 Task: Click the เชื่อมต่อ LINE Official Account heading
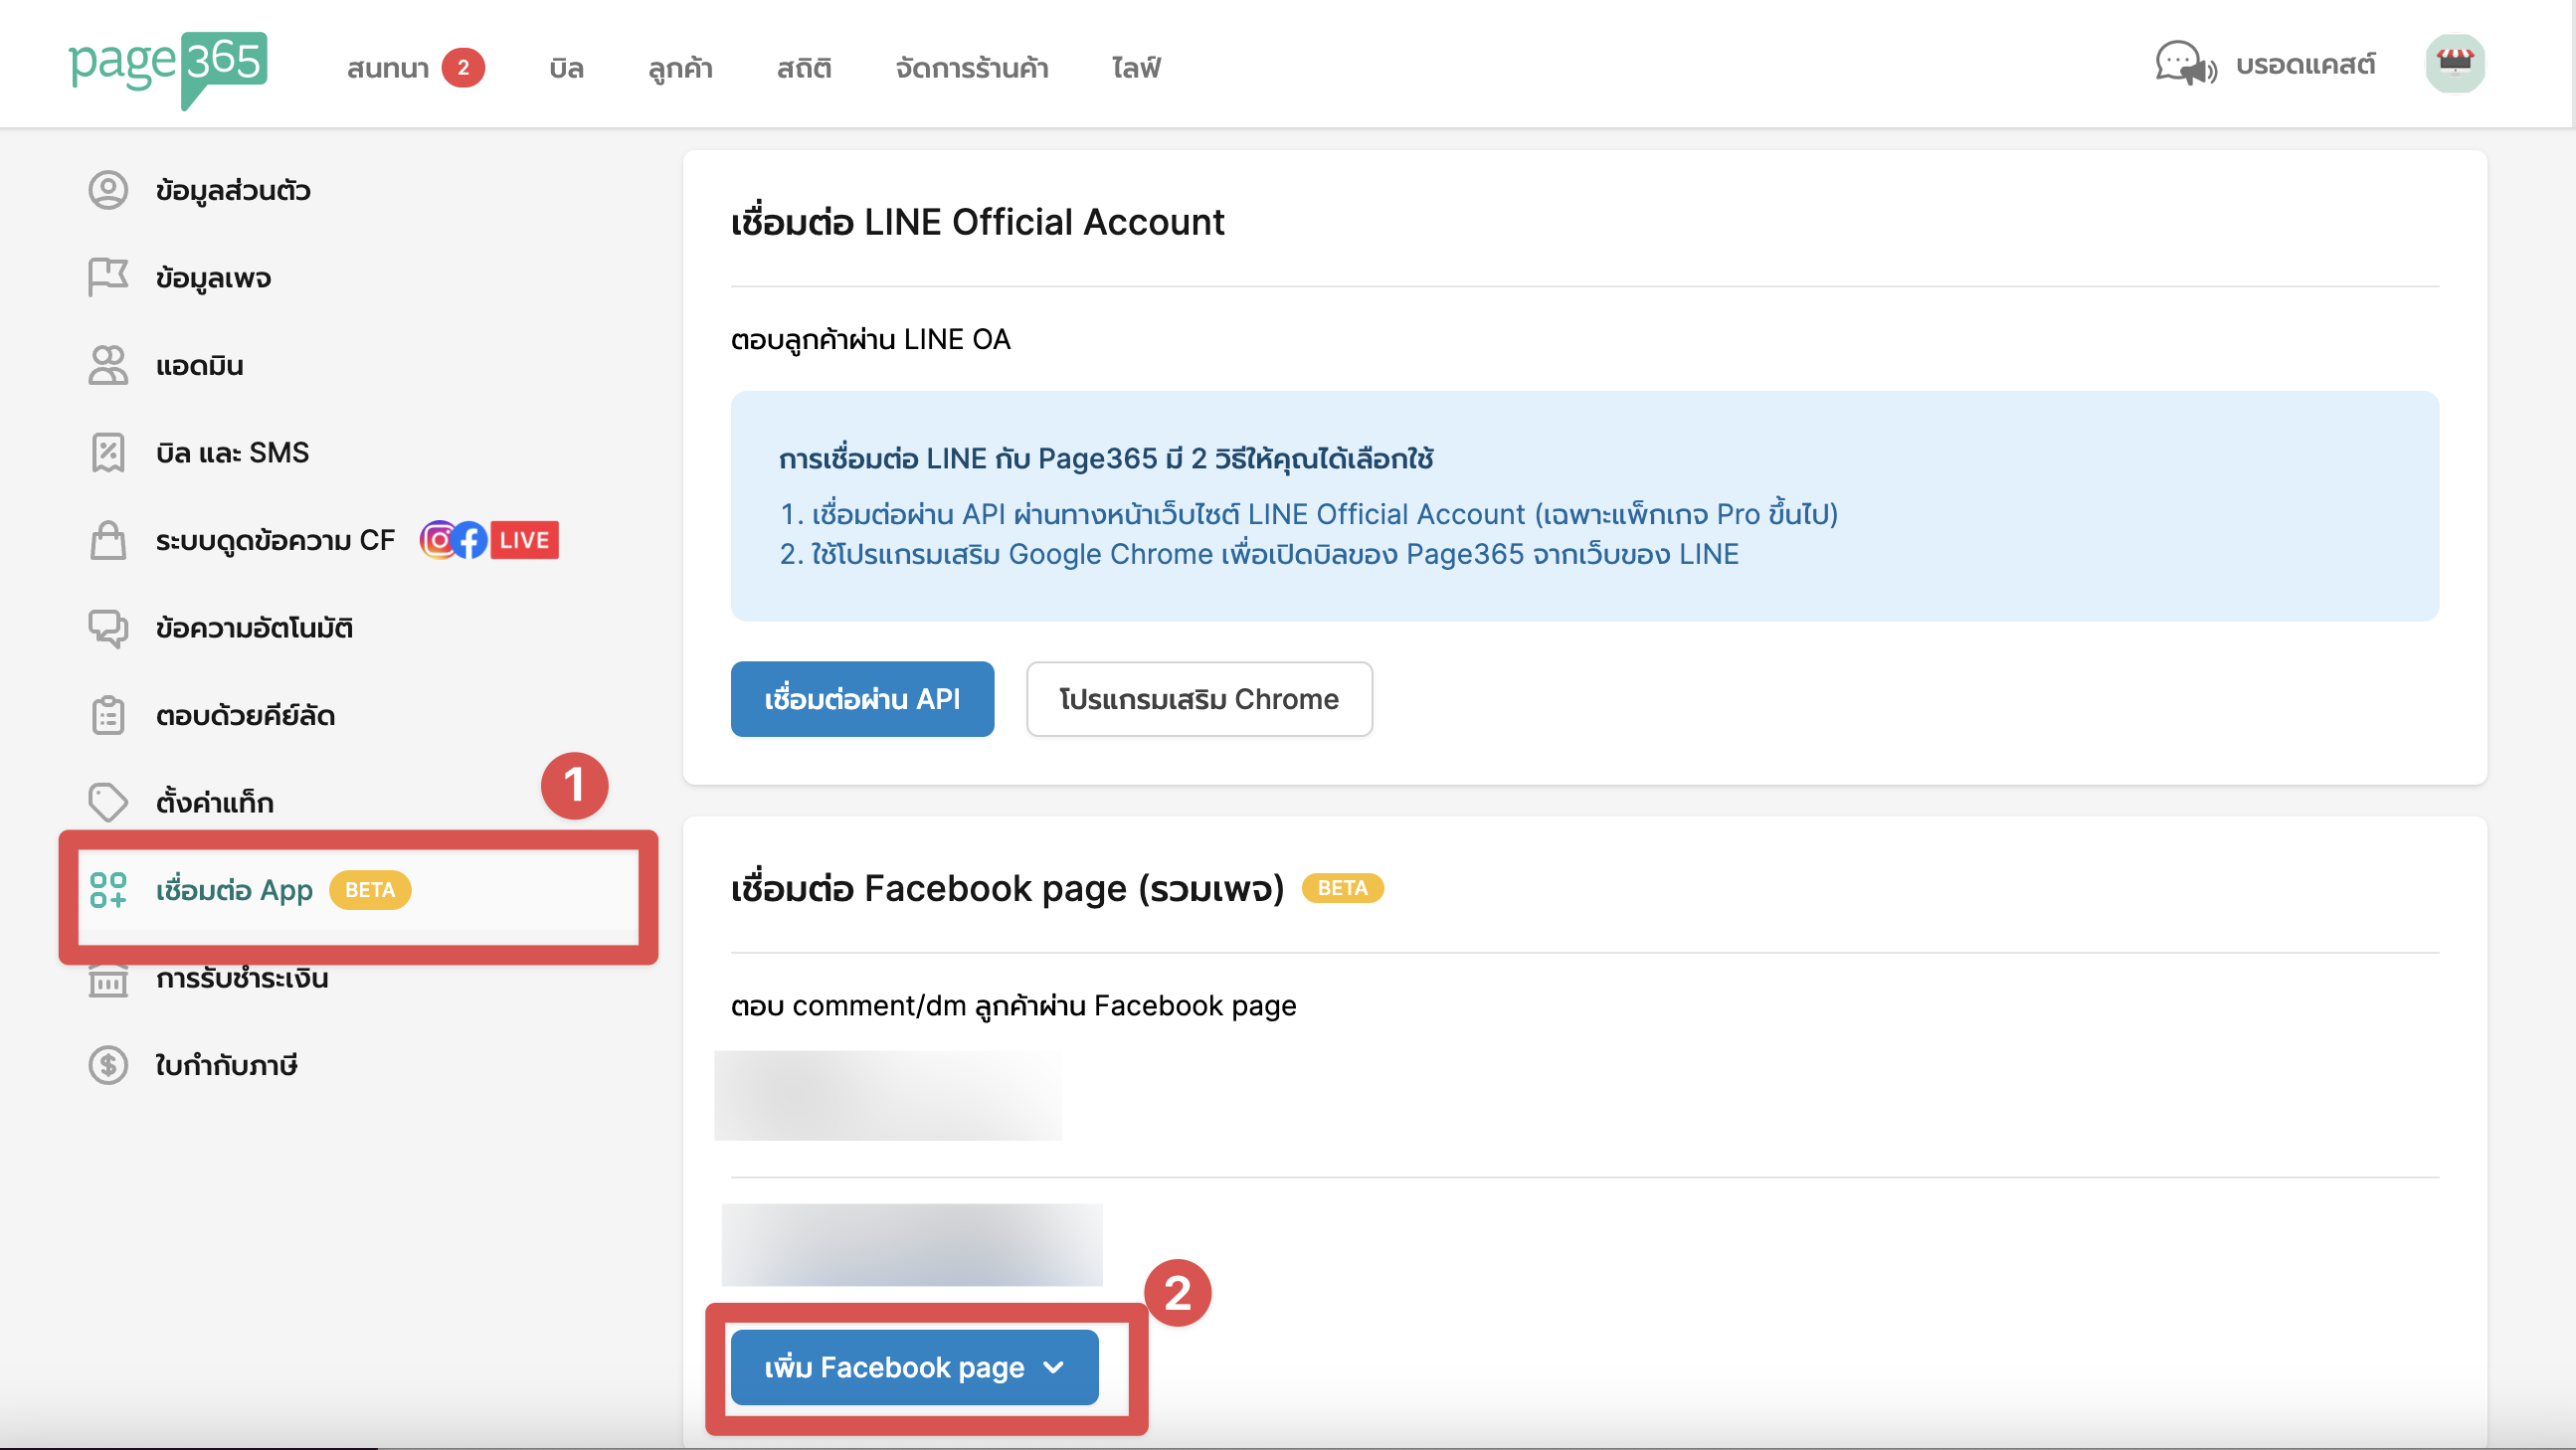(x=977, y=221)
